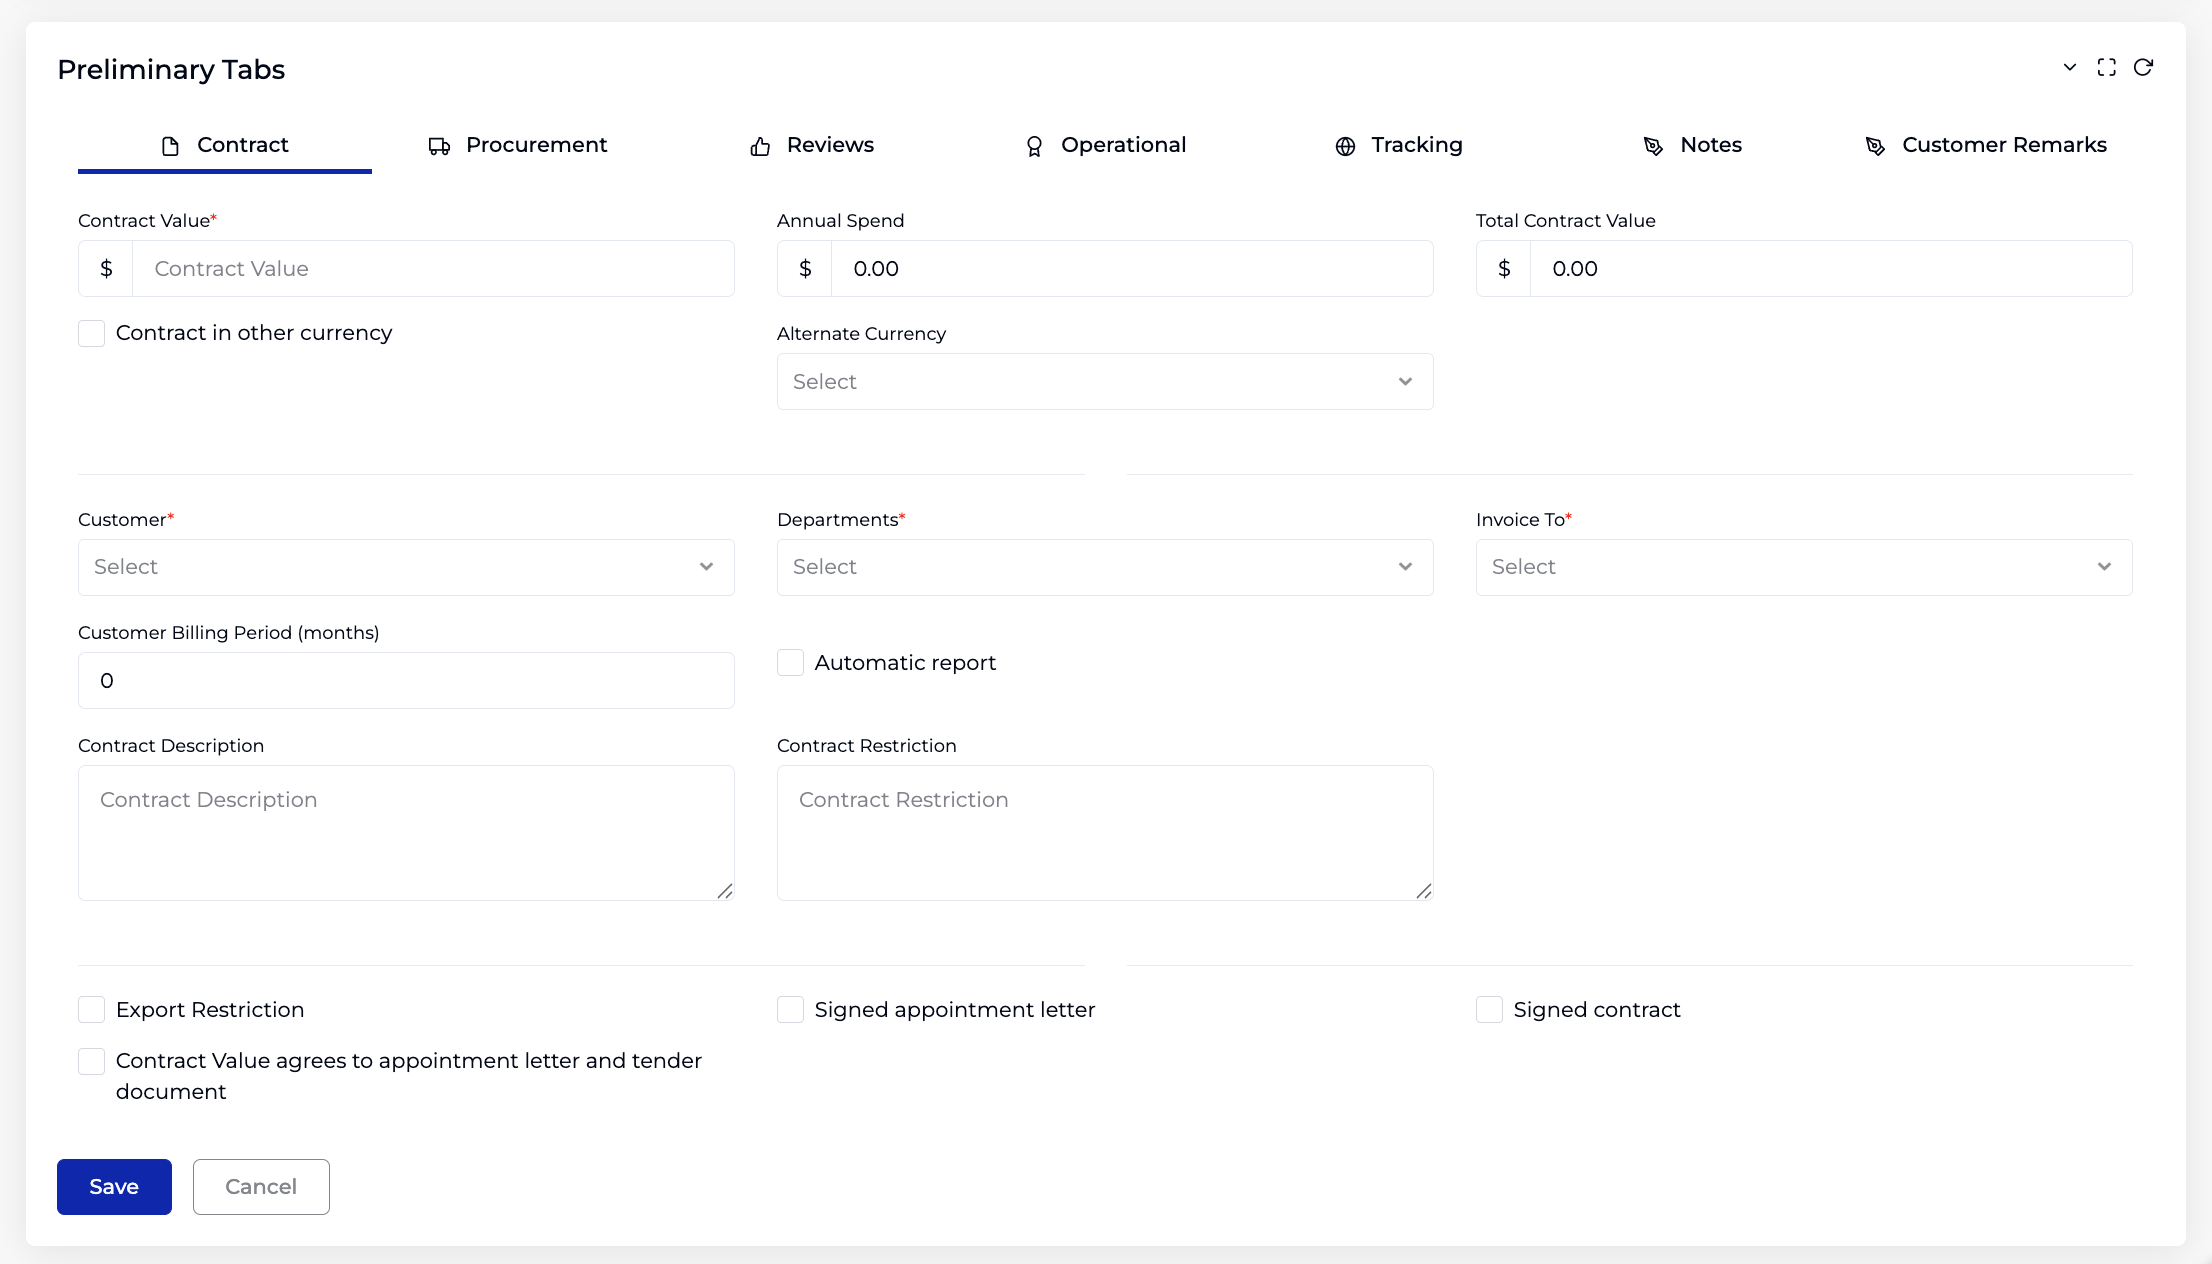Viewport: 2212px width, 1264px height.
Task: Switch to the Procurement tab
Action: 518,145
